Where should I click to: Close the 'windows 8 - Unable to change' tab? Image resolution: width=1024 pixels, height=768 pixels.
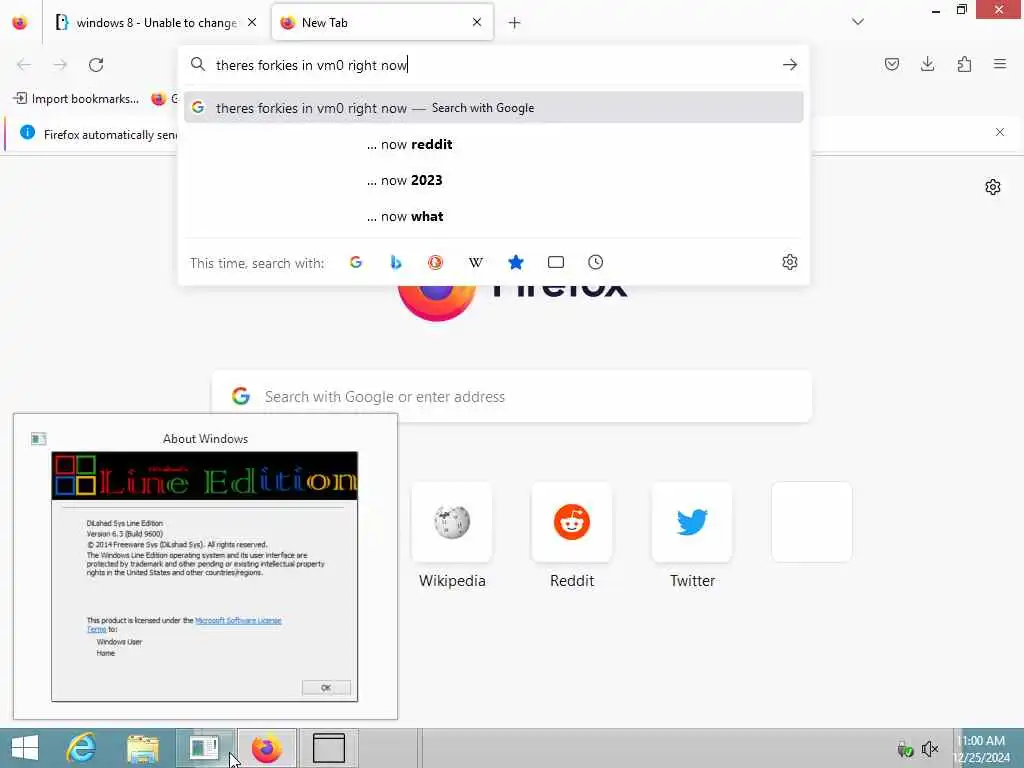pyautogui.click(x=252, y=22)
